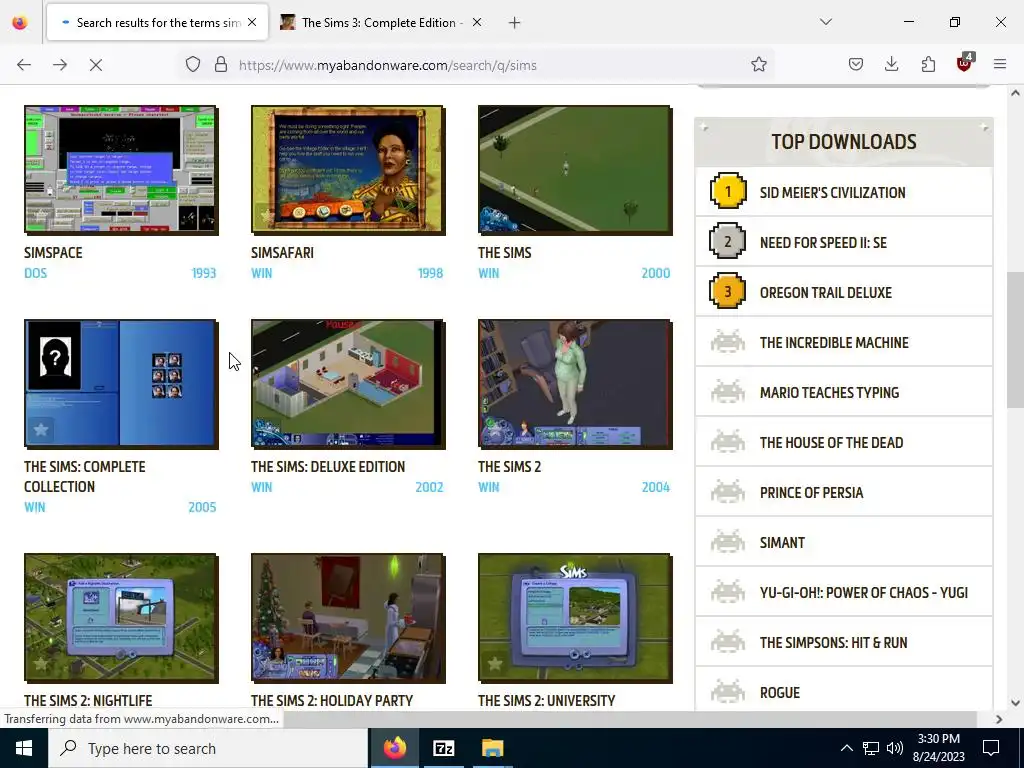The width and height of the screenshot is (1024, 768).
Task: Click the SIMSPACE title link
Action: (x=53, y=253)
